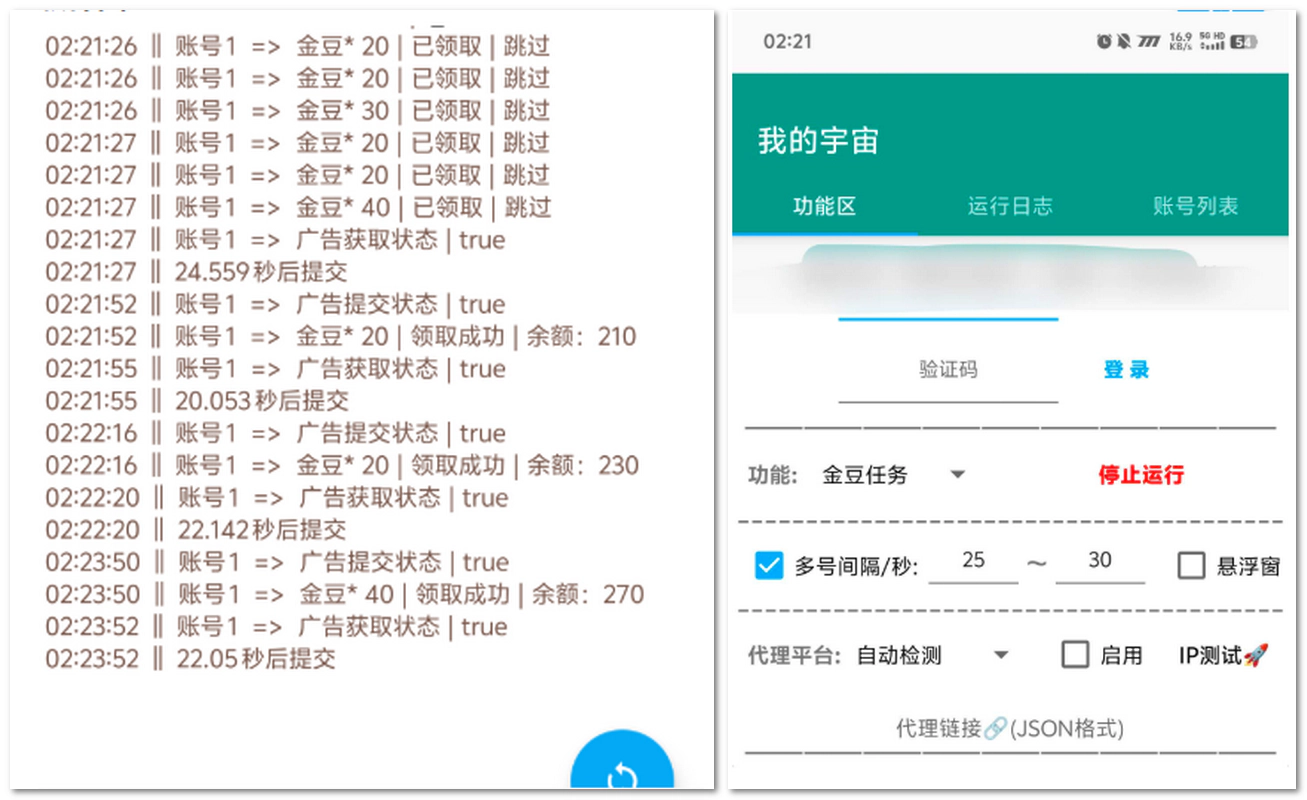This screenshot has height=800, width=1307.
Task: Tap the blue refresh floating button
Action: click(x=622, y=772)
